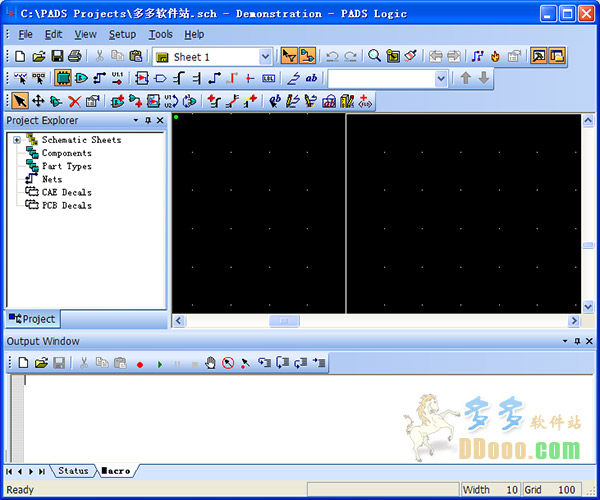Close the Project Explorer panel

point(160,121)
